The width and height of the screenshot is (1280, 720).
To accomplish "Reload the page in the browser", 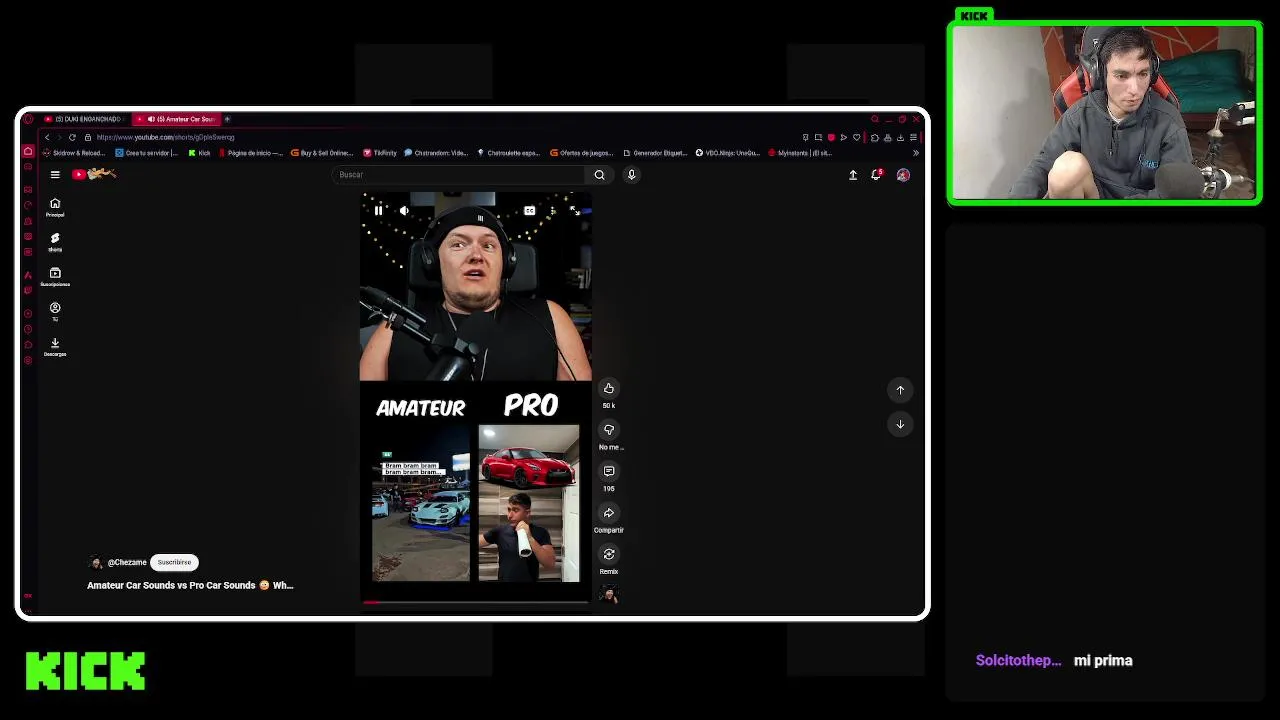I will [72, 137].
